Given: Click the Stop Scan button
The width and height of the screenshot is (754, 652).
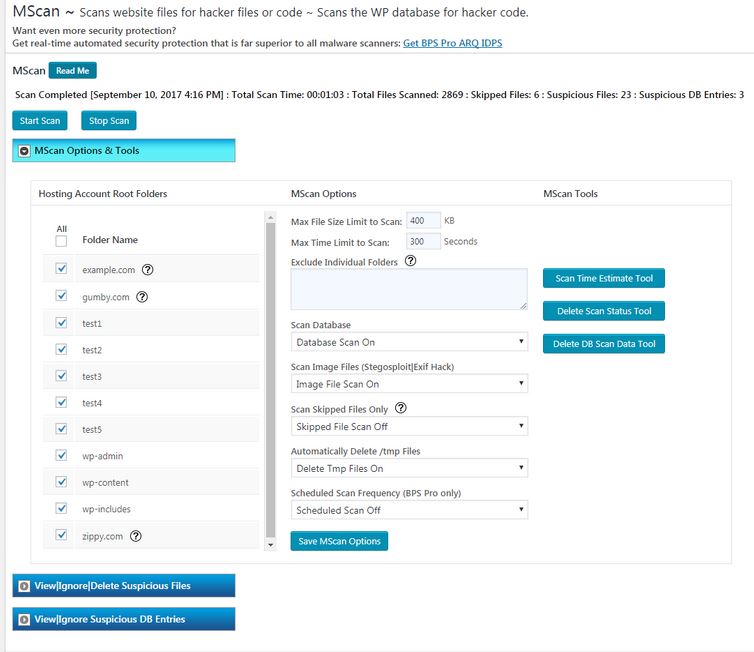Looking at the screenshot, I should [109, 121].
